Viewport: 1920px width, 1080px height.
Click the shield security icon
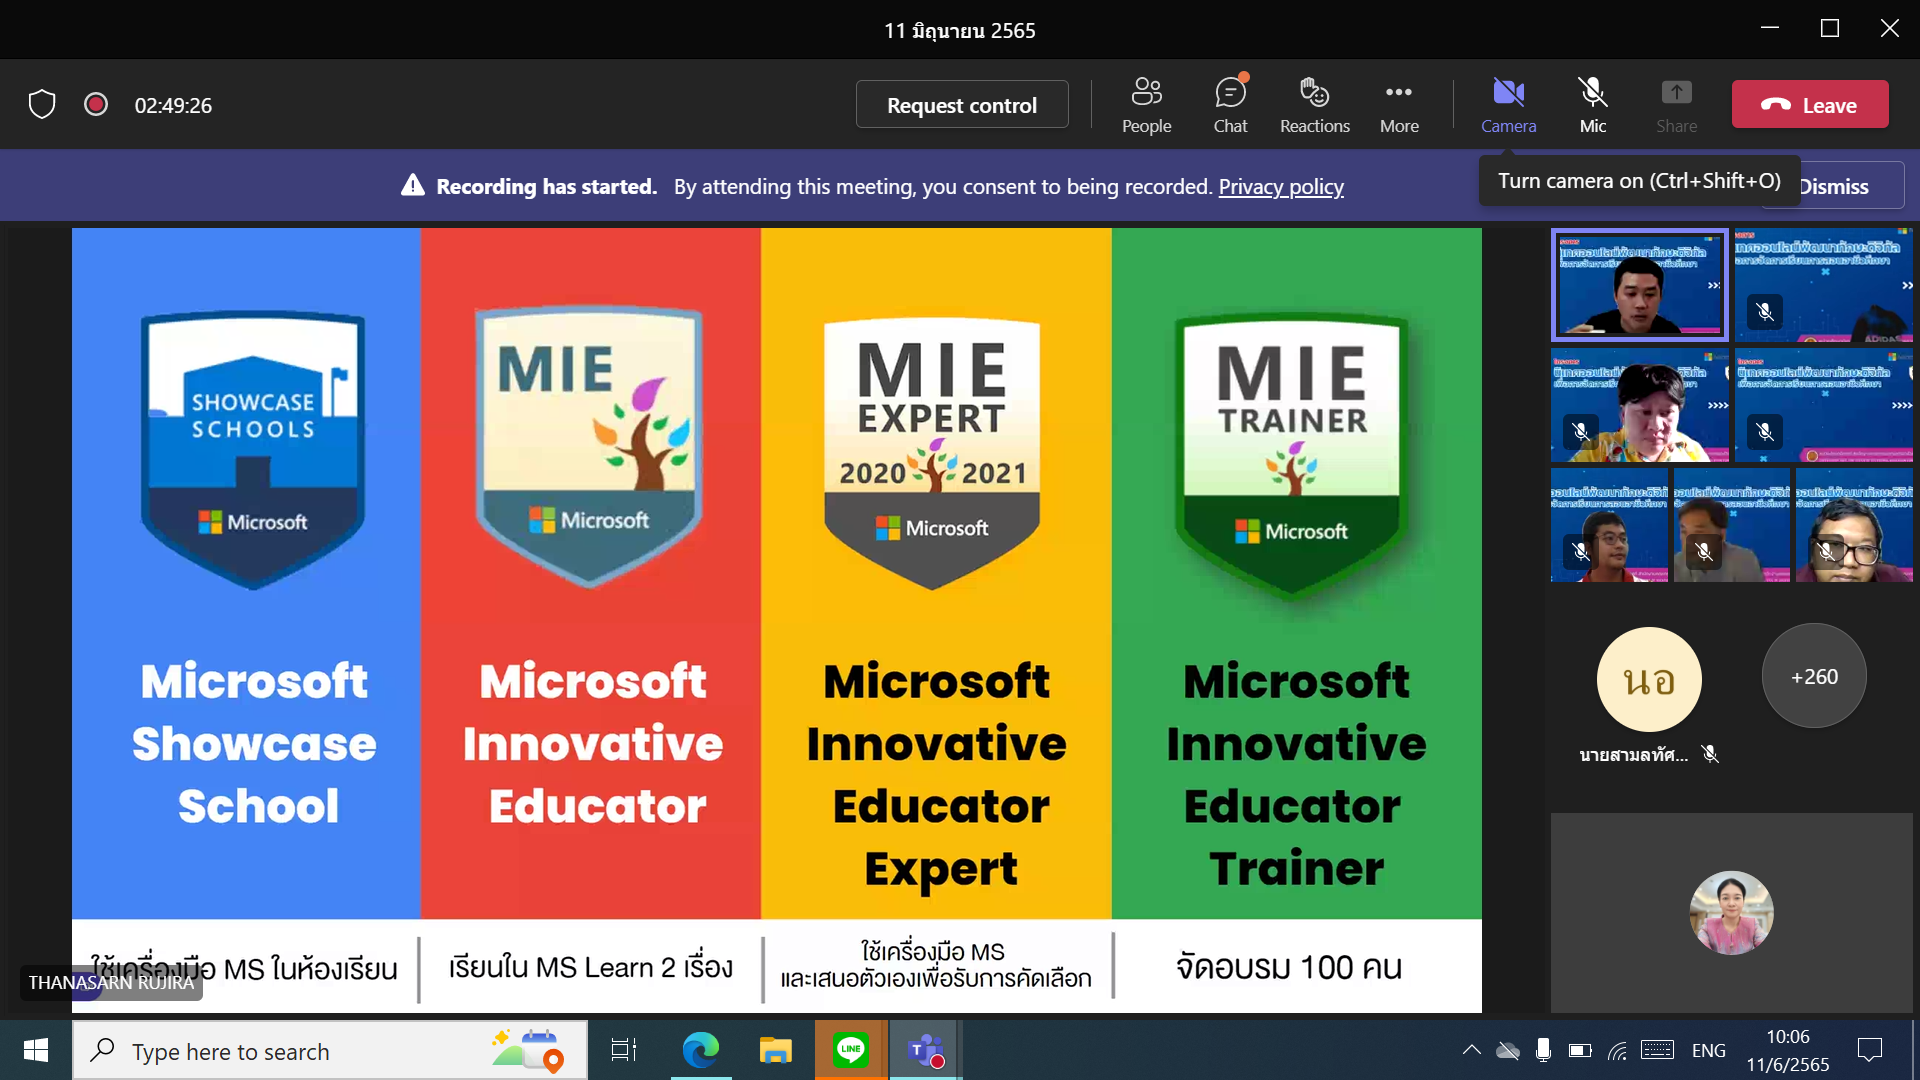point(42,104)
